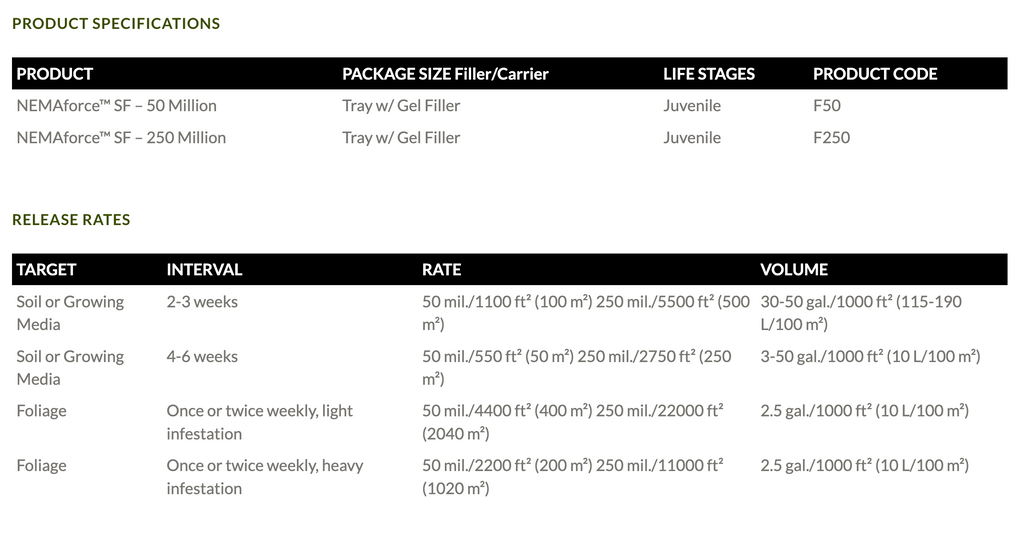Click the PRODUCT CODE column header
This screenshot has width=1024, height=540.
[875, 74]
